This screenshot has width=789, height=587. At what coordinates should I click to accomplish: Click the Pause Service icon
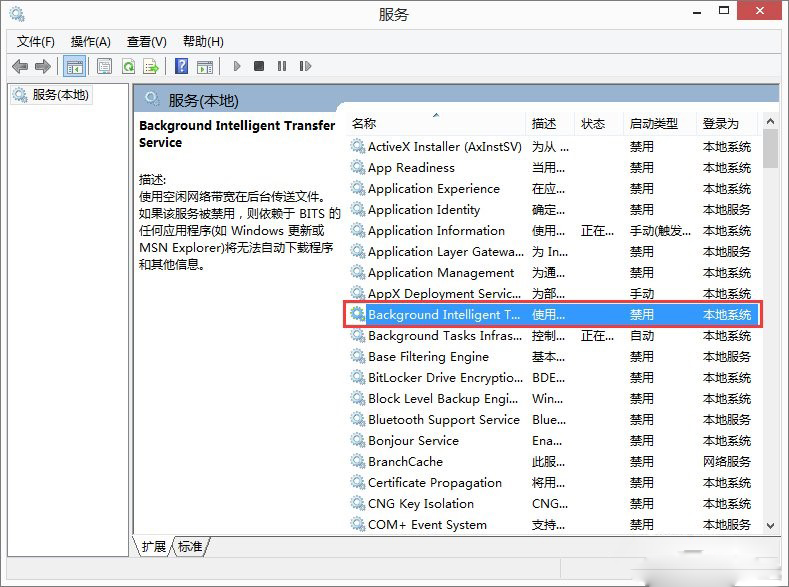click(x=282, y=66)
